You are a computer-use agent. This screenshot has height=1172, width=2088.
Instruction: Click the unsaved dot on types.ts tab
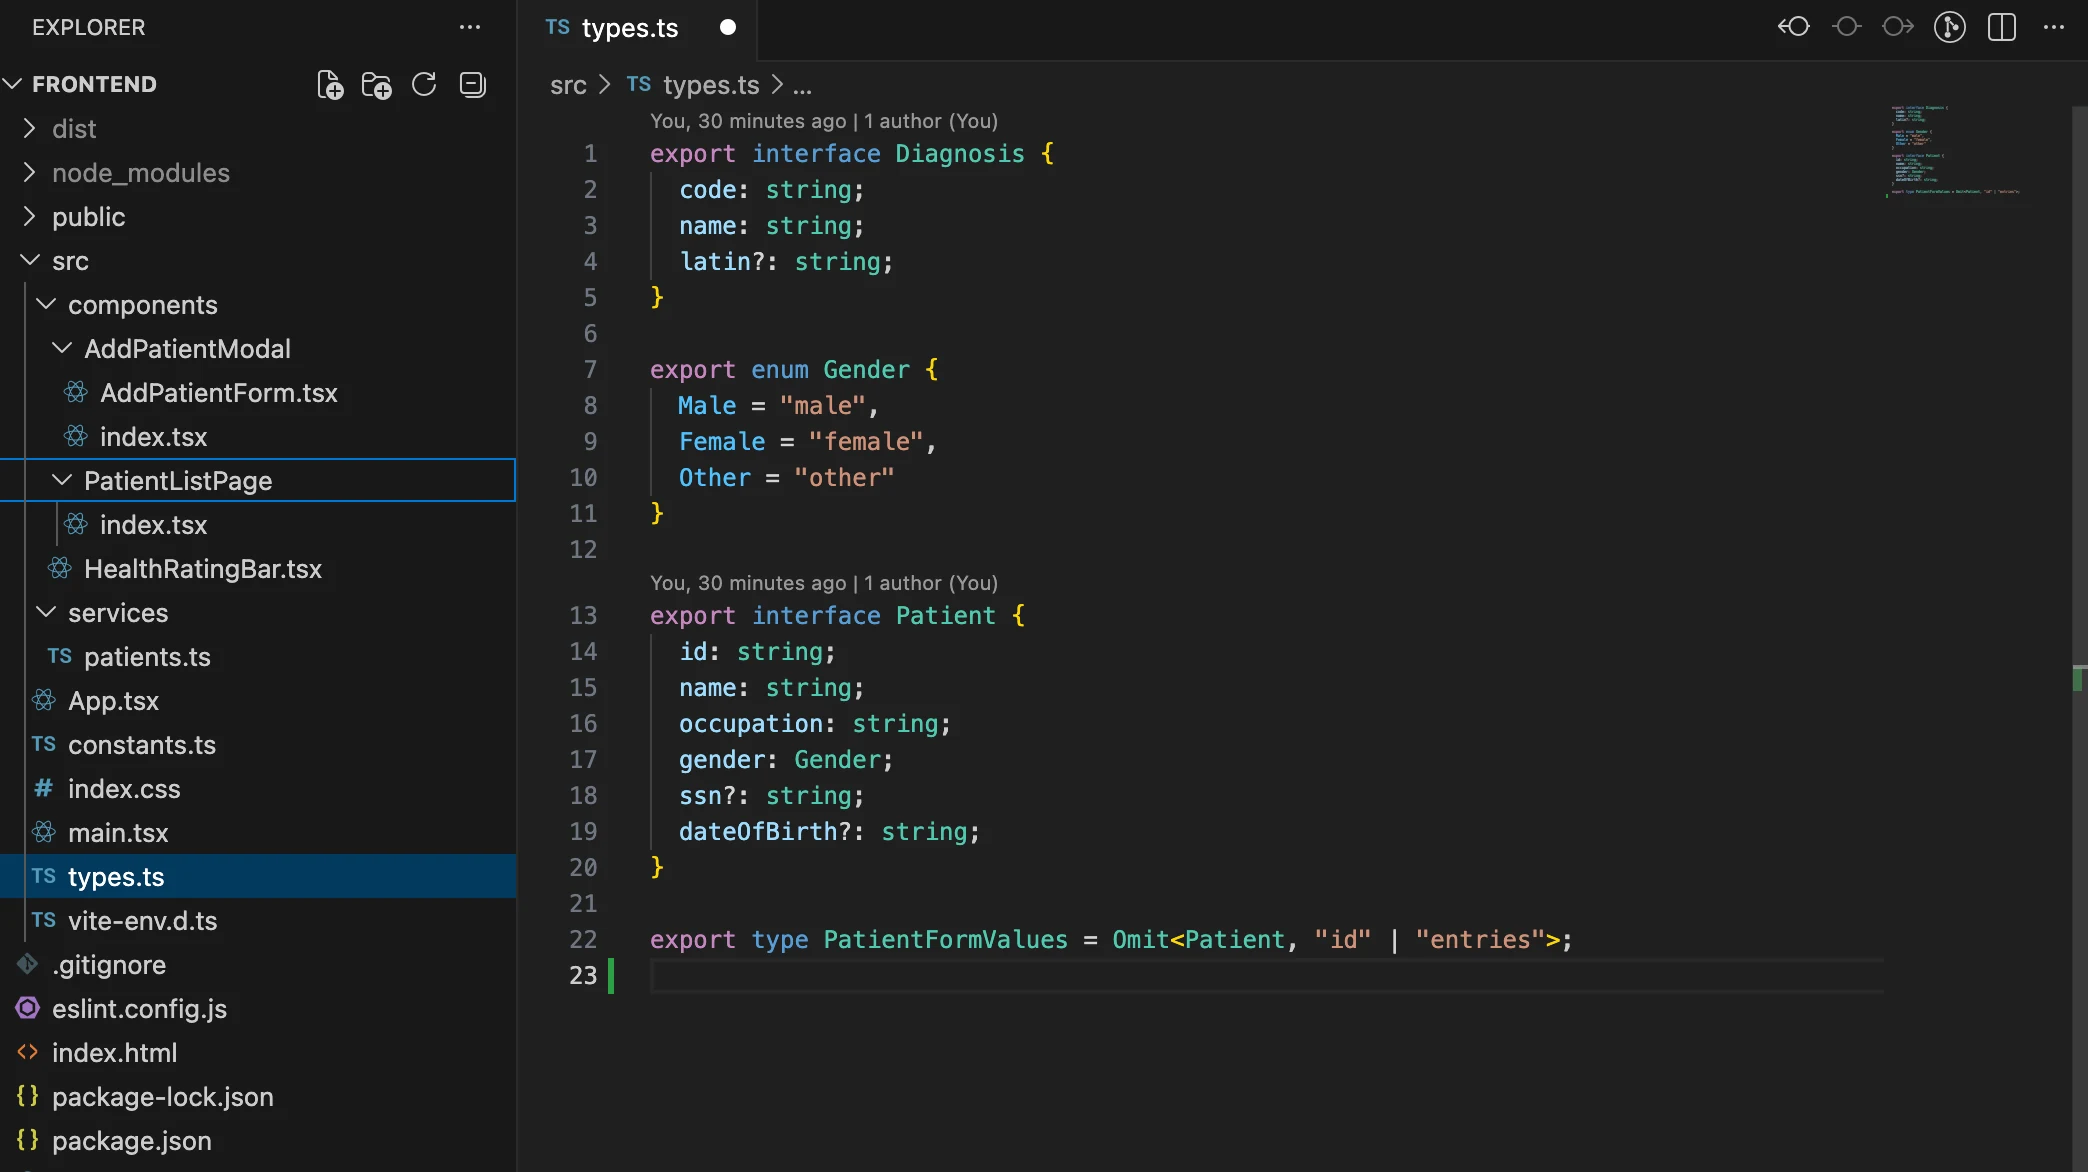[x=728, y=27]
